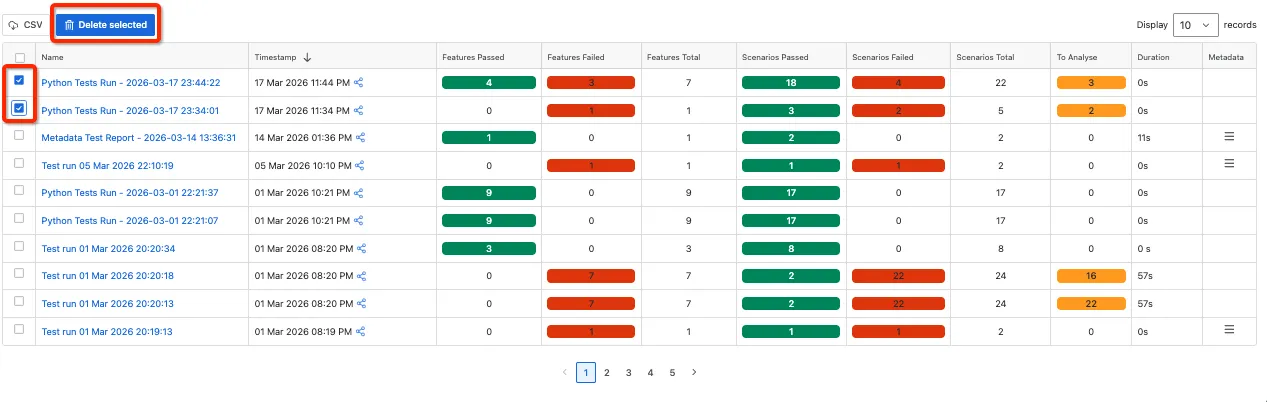Toggle select-all checkbox in table header
Viewport: 1267px width, 402px height.
pyautogui.click(x=19, y=58)
